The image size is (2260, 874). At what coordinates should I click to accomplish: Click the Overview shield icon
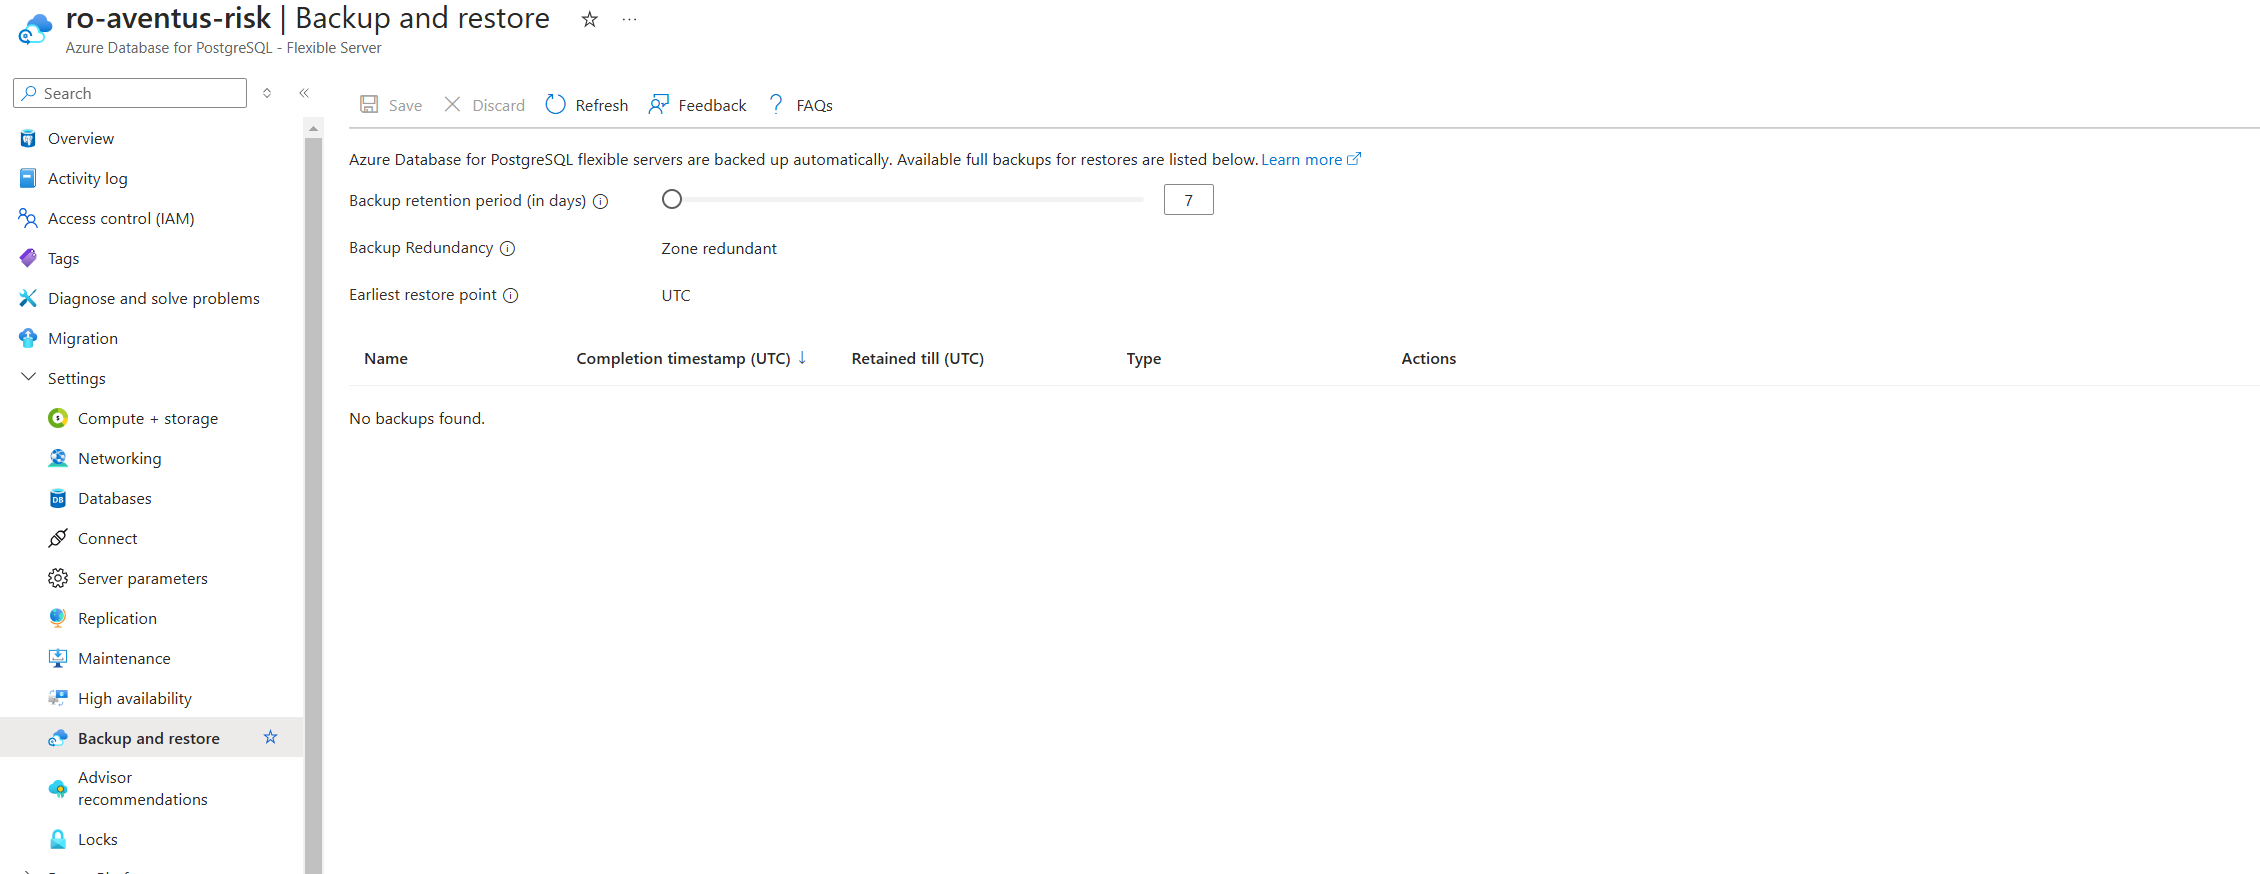point(28,138)
